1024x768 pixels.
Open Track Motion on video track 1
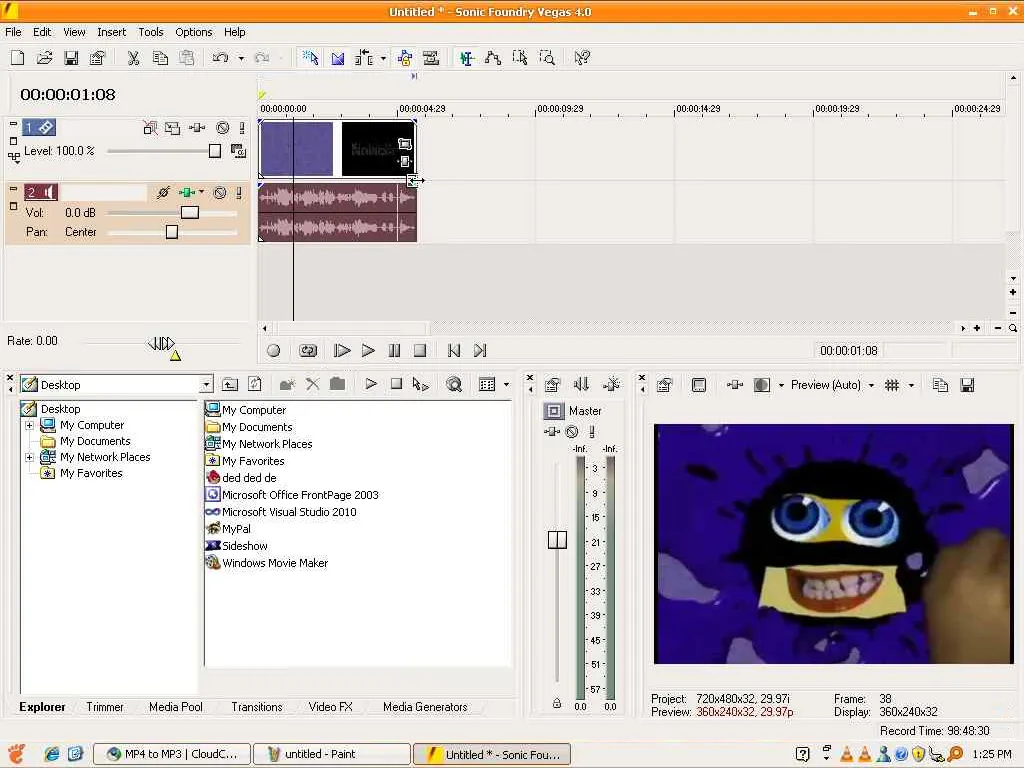(x=172, y=128)
